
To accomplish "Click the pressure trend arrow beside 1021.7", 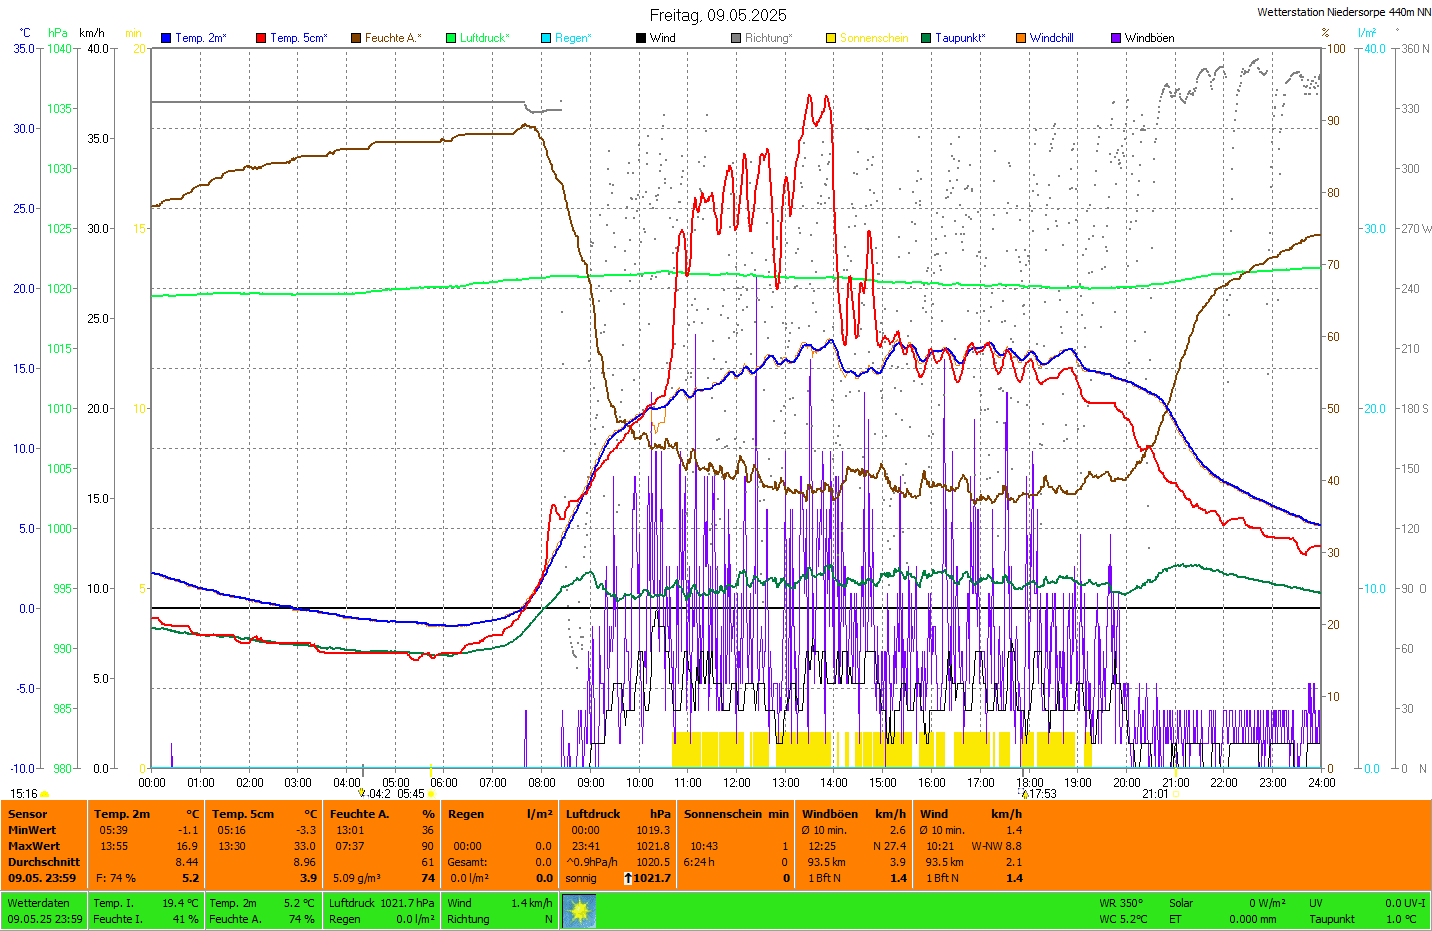I will click(x=628, y=878).
